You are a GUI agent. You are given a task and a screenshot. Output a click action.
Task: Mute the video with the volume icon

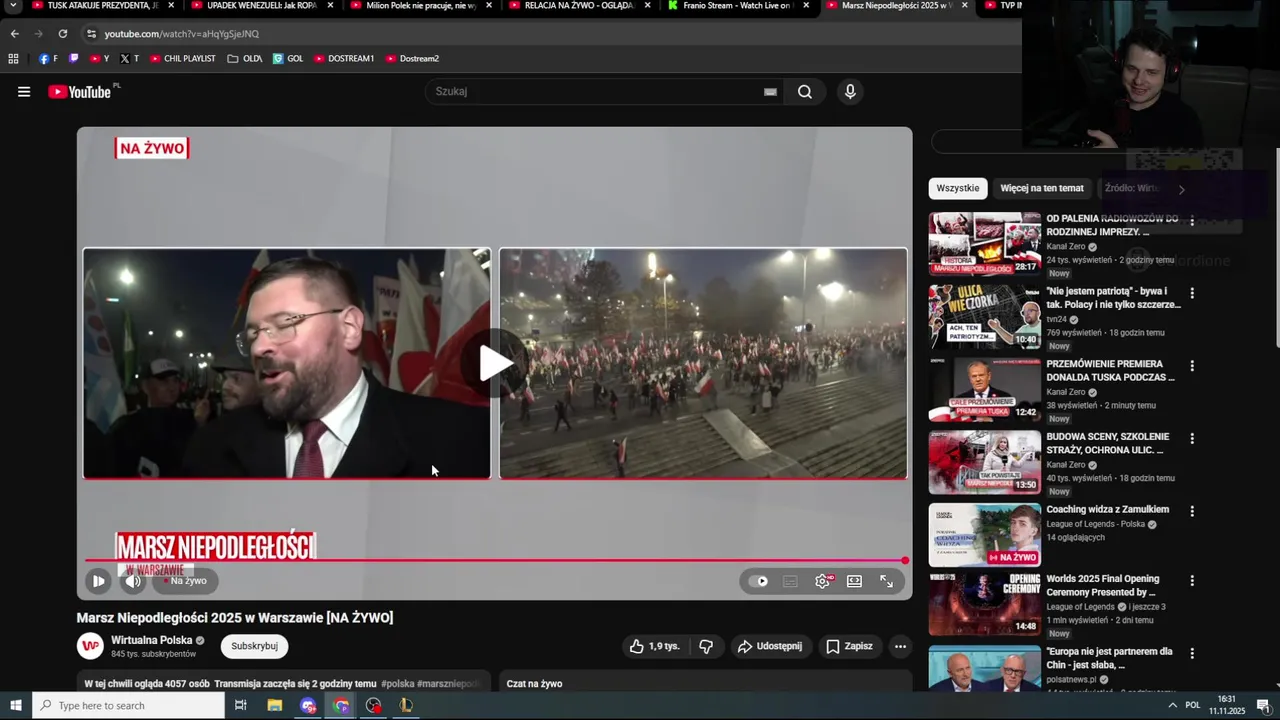click(133, 581)
